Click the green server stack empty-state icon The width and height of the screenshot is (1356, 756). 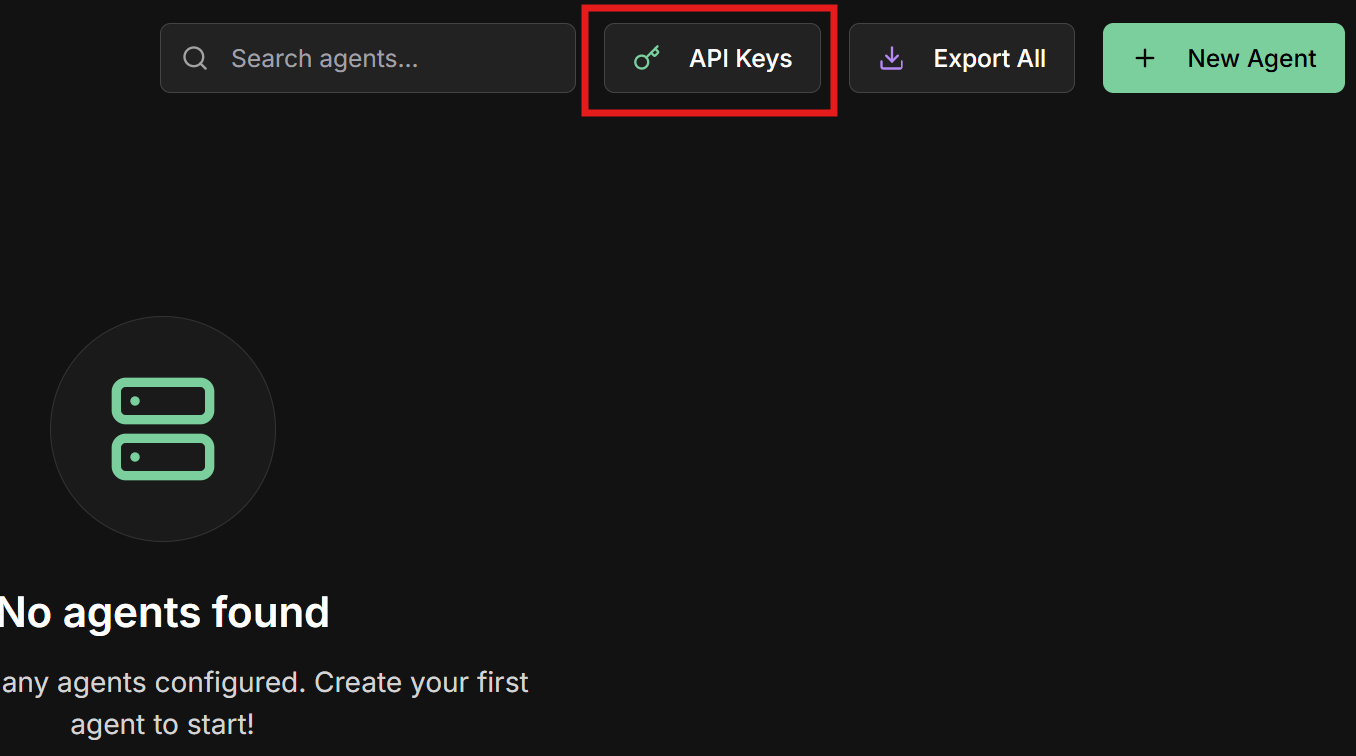tap(163, 429)
